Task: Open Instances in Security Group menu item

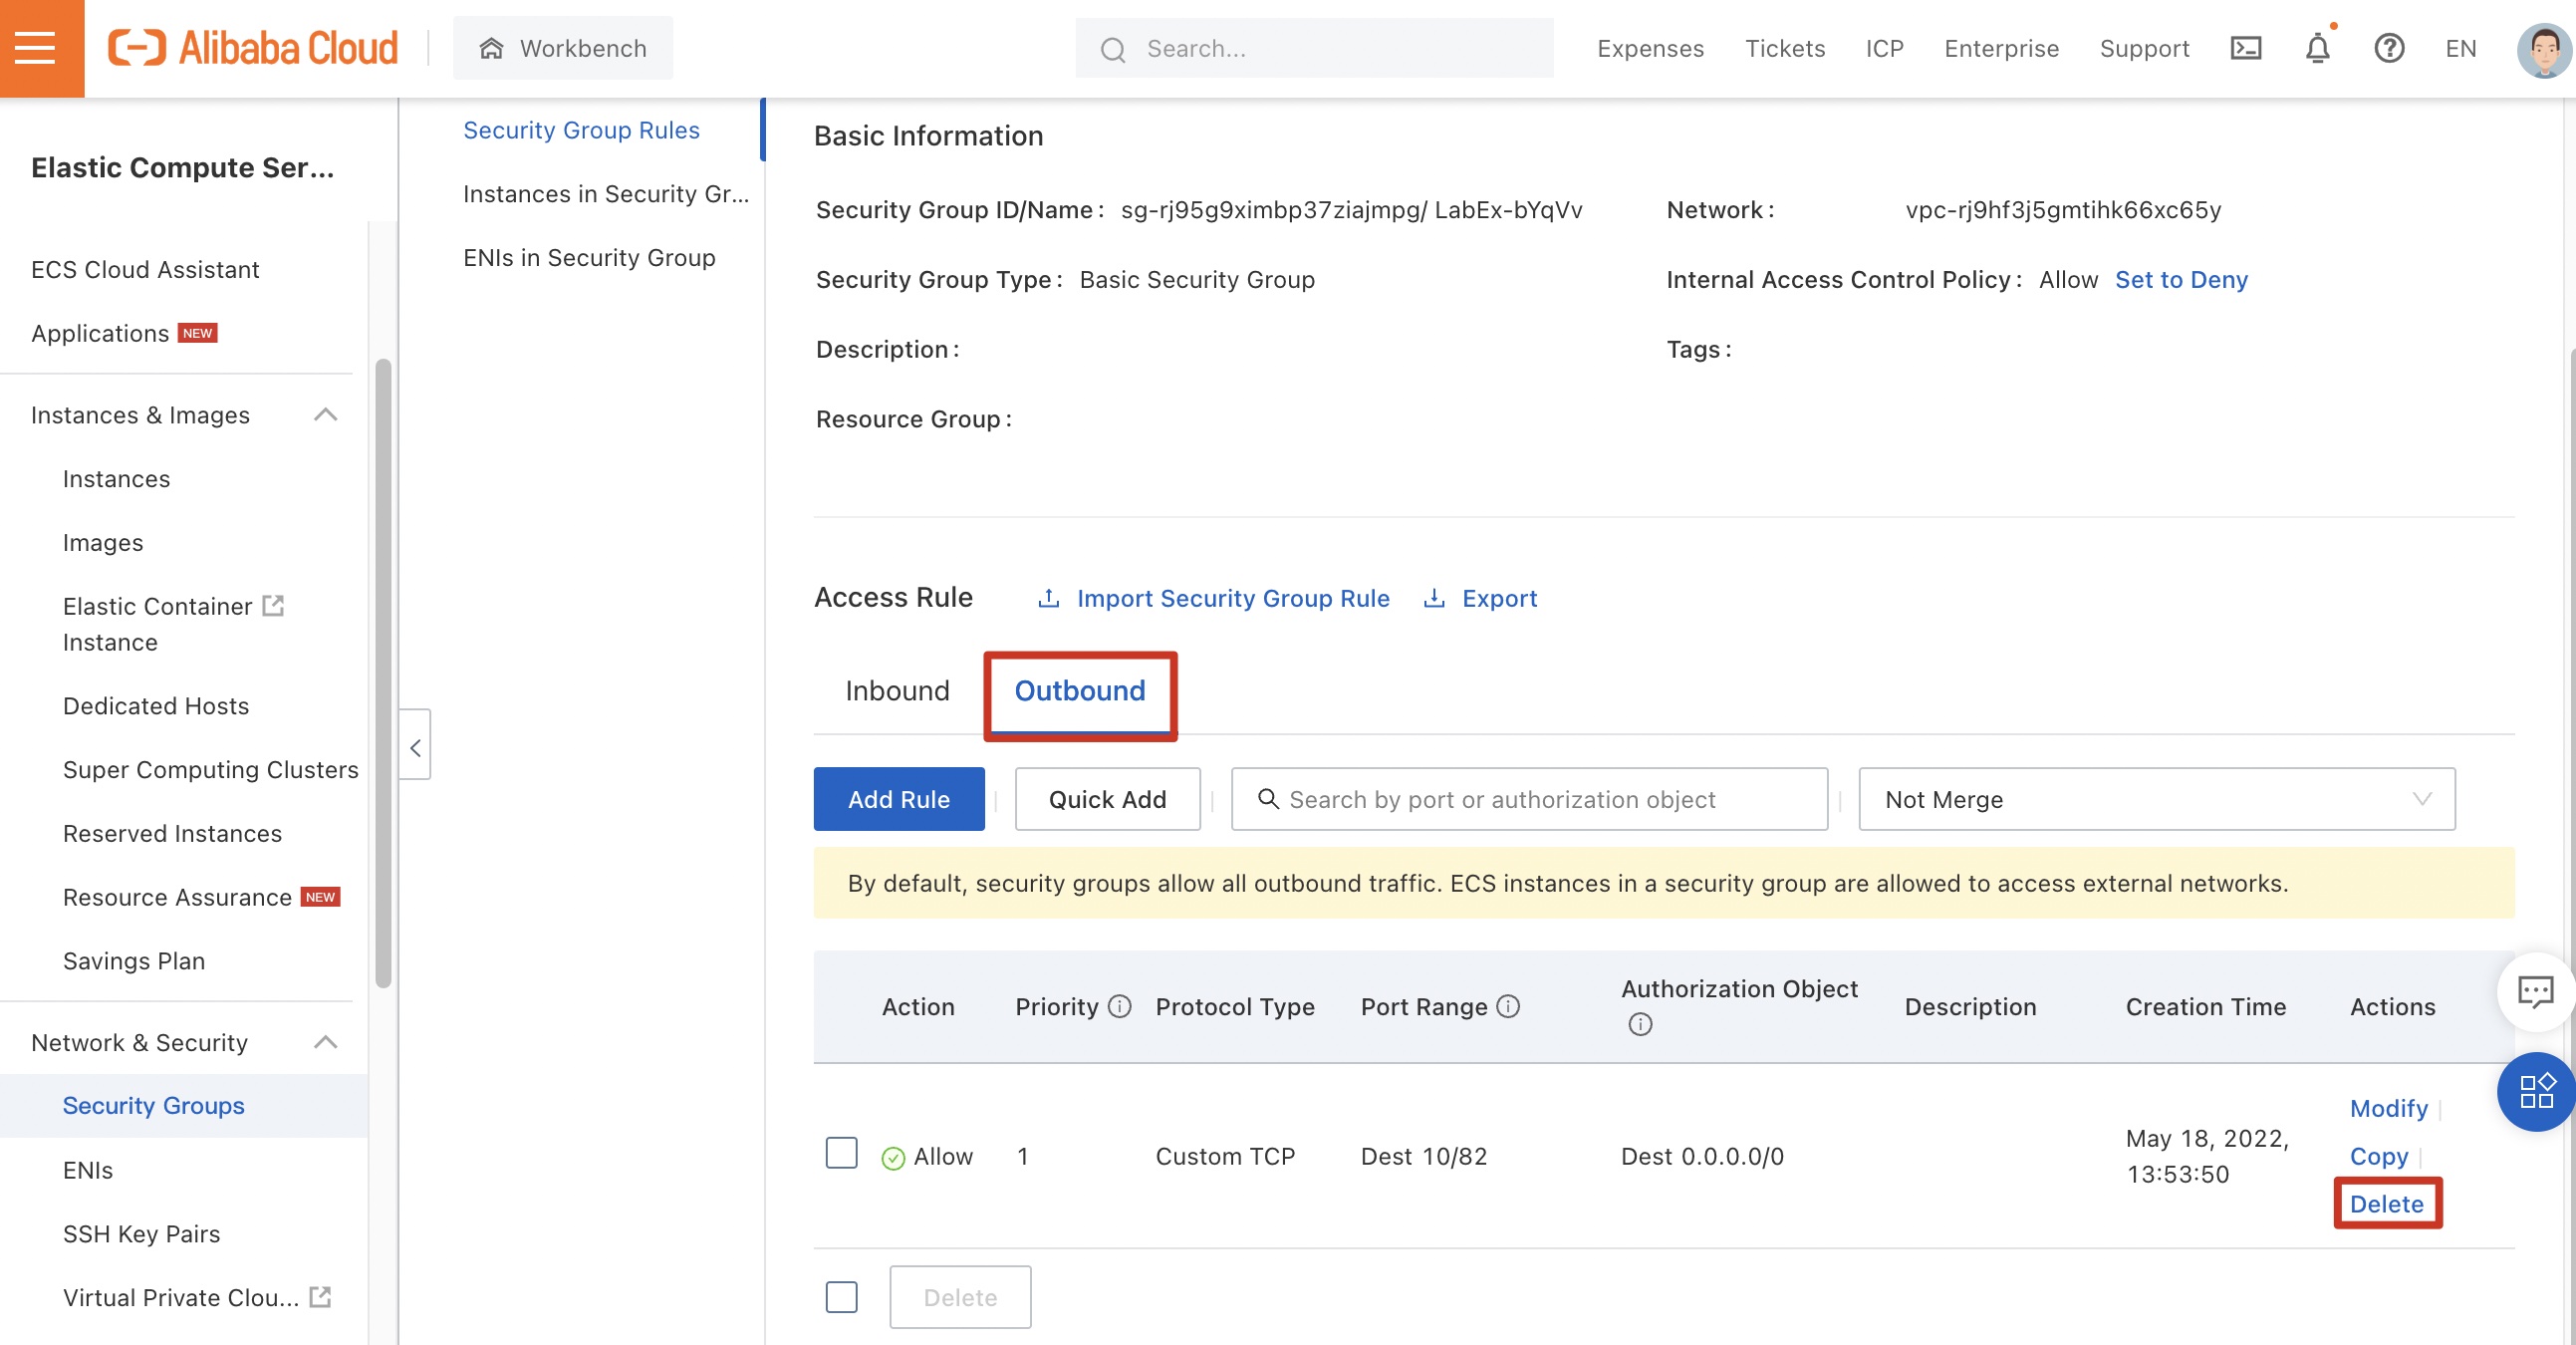Action: pyautogui.click(x=606, y=194)
